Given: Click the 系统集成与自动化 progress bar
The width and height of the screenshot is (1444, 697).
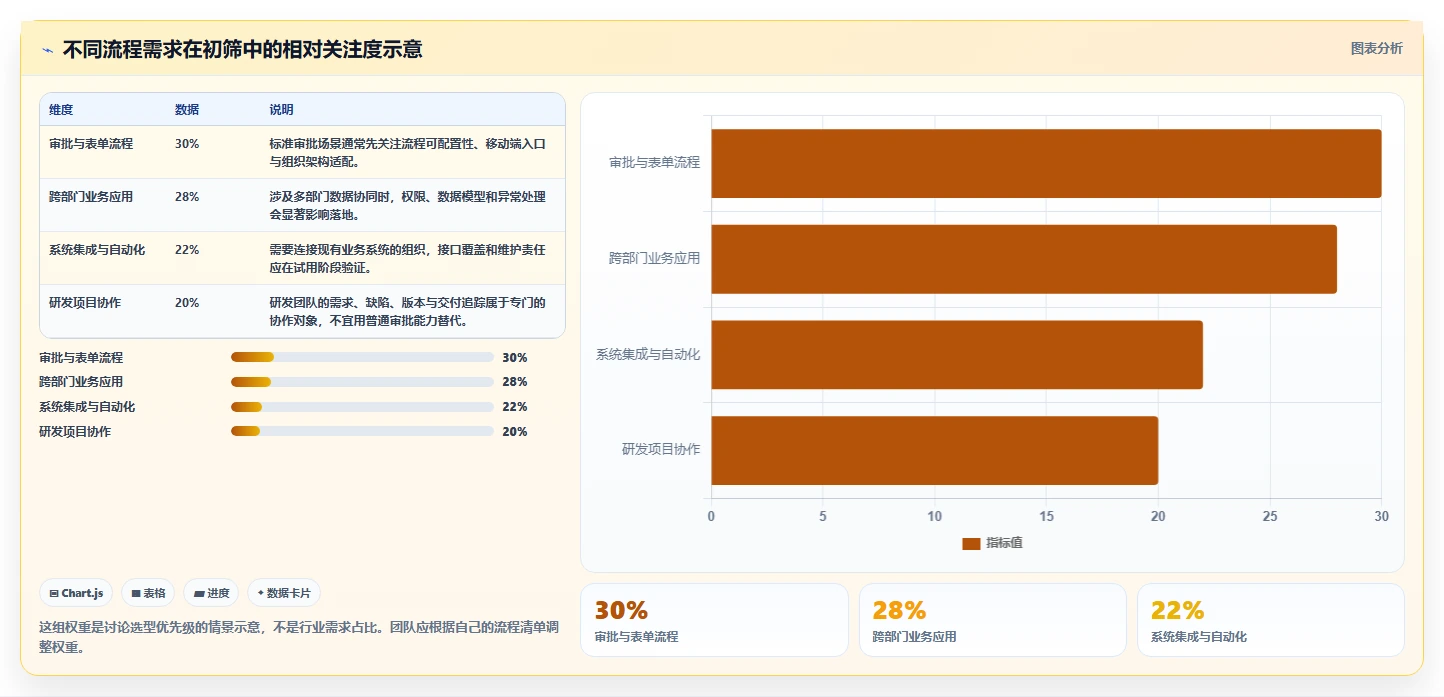Looking at the screenshot, I should [362, 407].
